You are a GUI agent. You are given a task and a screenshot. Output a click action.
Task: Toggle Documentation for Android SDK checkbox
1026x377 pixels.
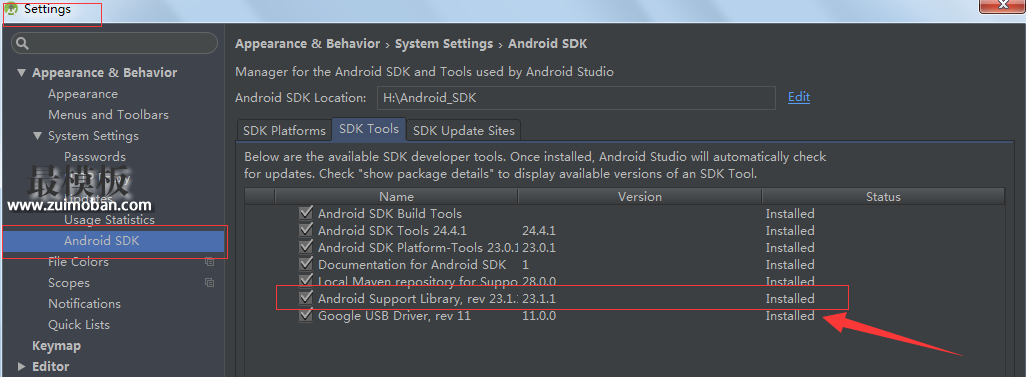coord(305,264)
